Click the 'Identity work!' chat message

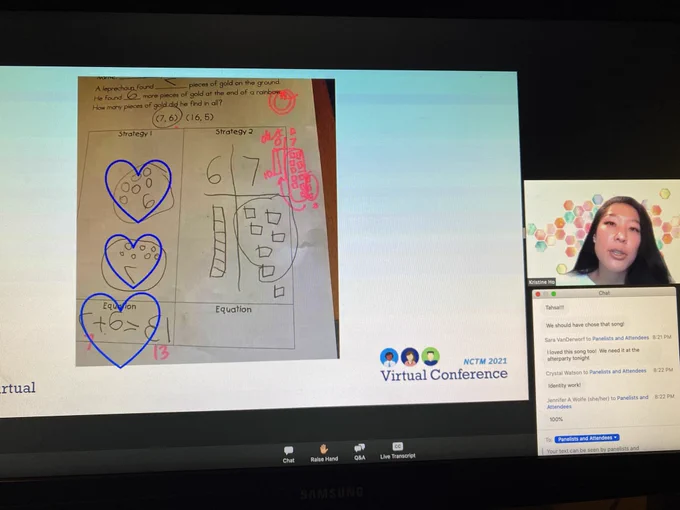click(x=564, y=385)
